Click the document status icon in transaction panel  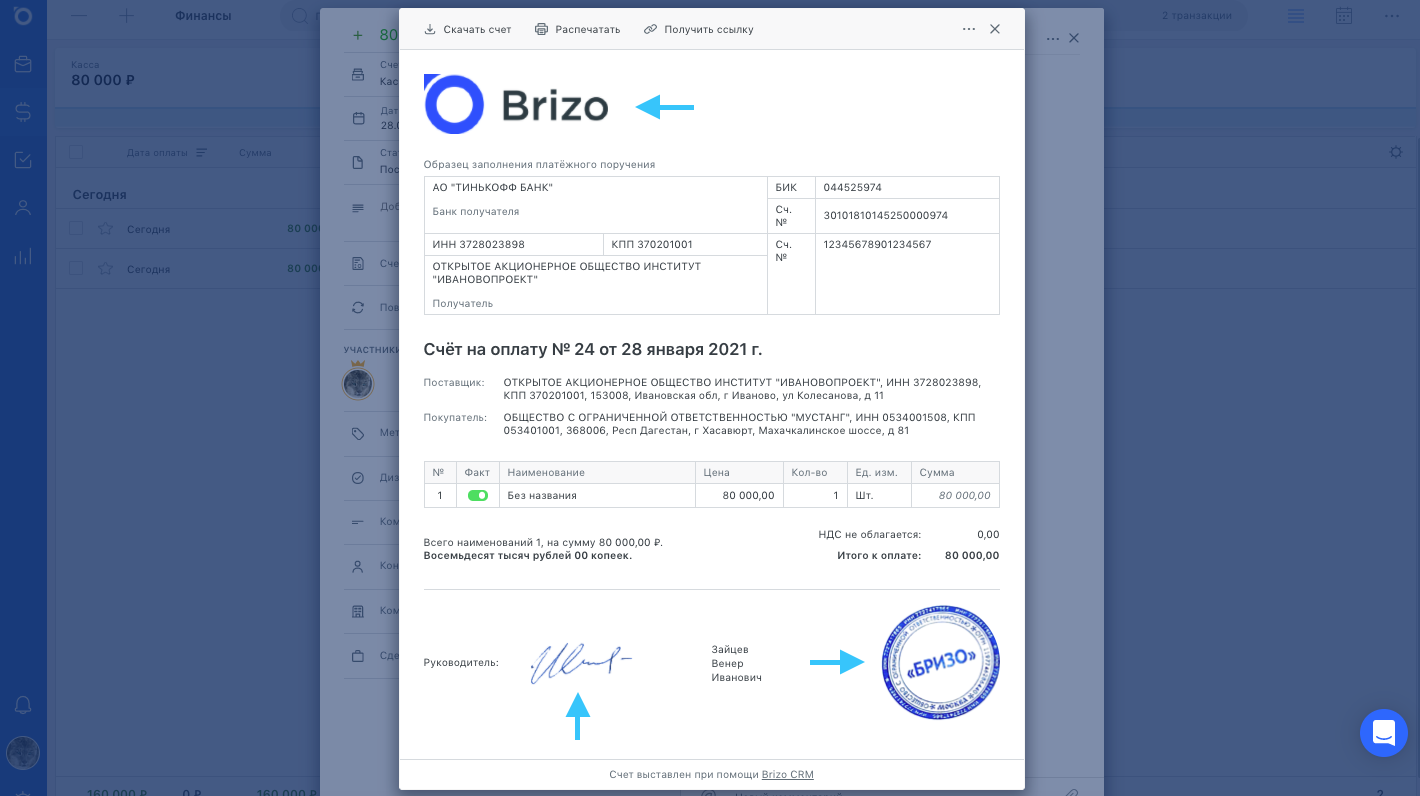pos(358,163)
